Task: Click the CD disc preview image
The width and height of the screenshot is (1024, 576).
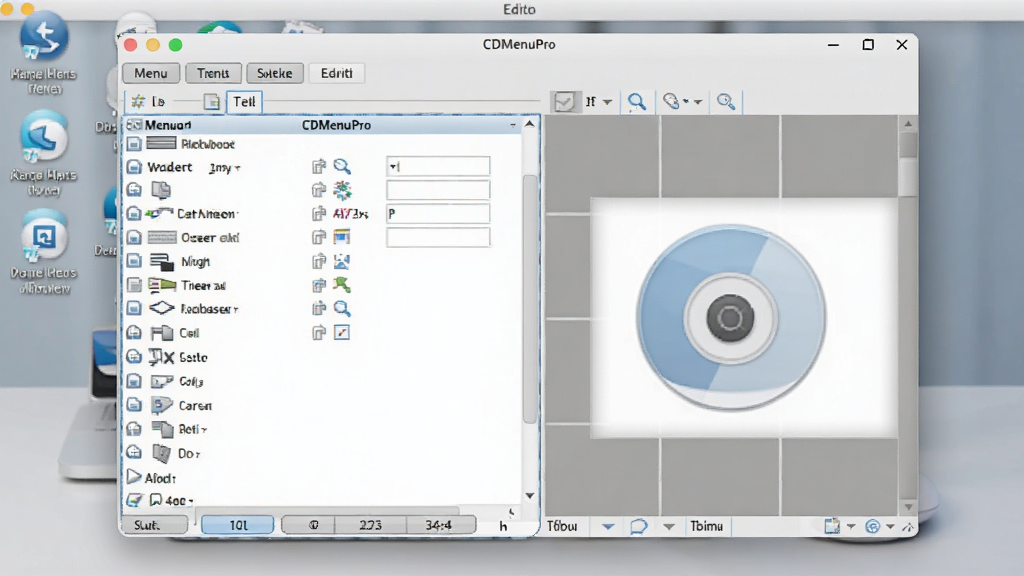Action: pos(731,318)
